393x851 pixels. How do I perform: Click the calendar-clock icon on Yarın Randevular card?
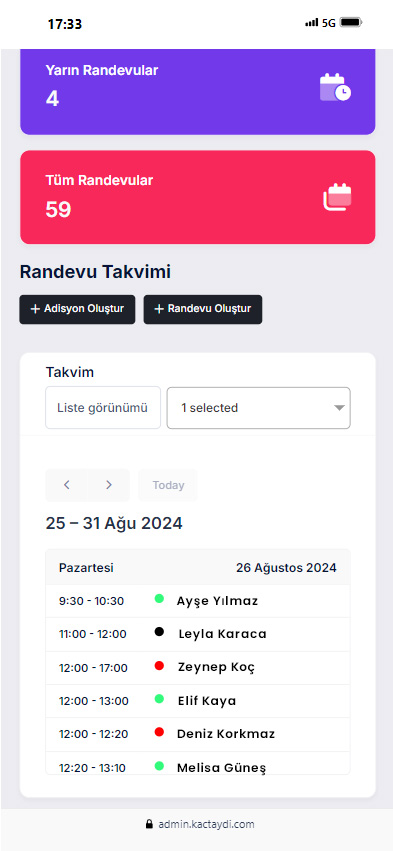coord(335,87)
